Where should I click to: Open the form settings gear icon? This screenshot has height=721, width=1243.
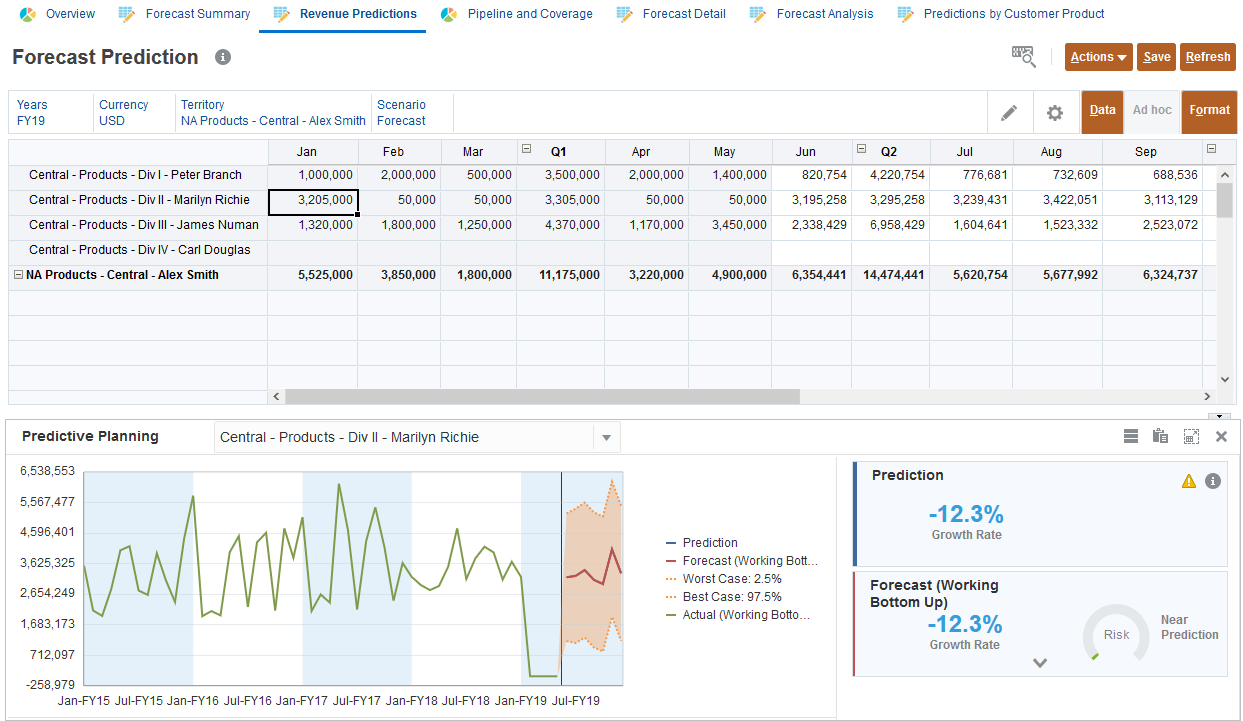pos(1054,113)
